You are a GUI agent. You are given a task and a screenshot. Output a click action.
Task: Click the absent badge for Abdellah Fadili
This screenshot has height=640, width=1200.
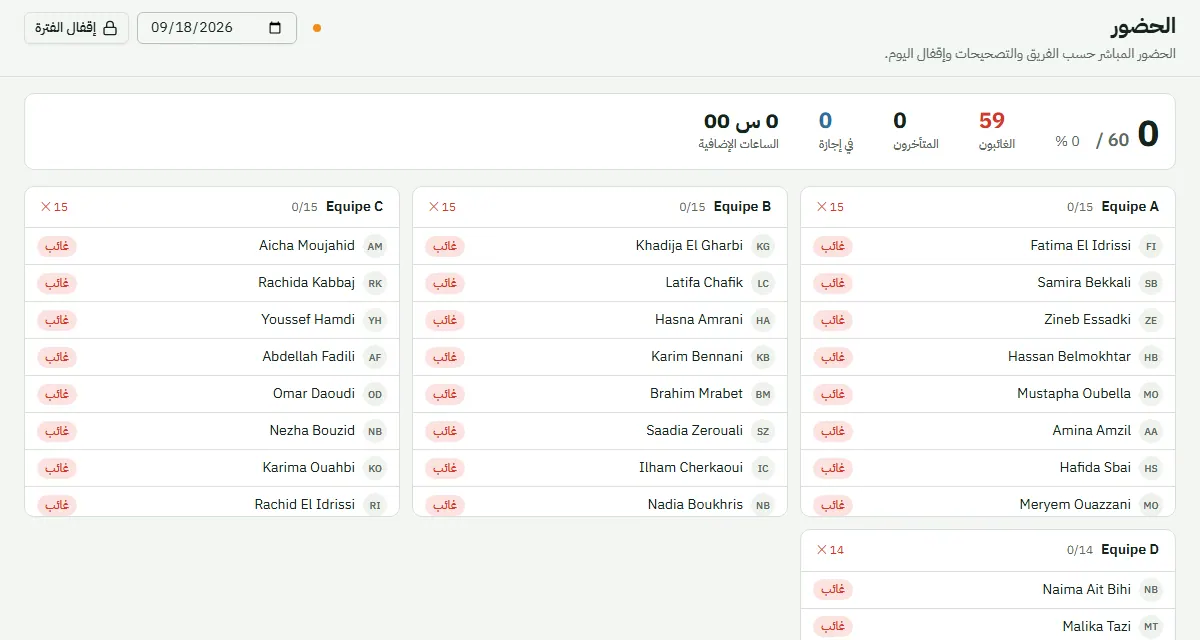[57, 357]
